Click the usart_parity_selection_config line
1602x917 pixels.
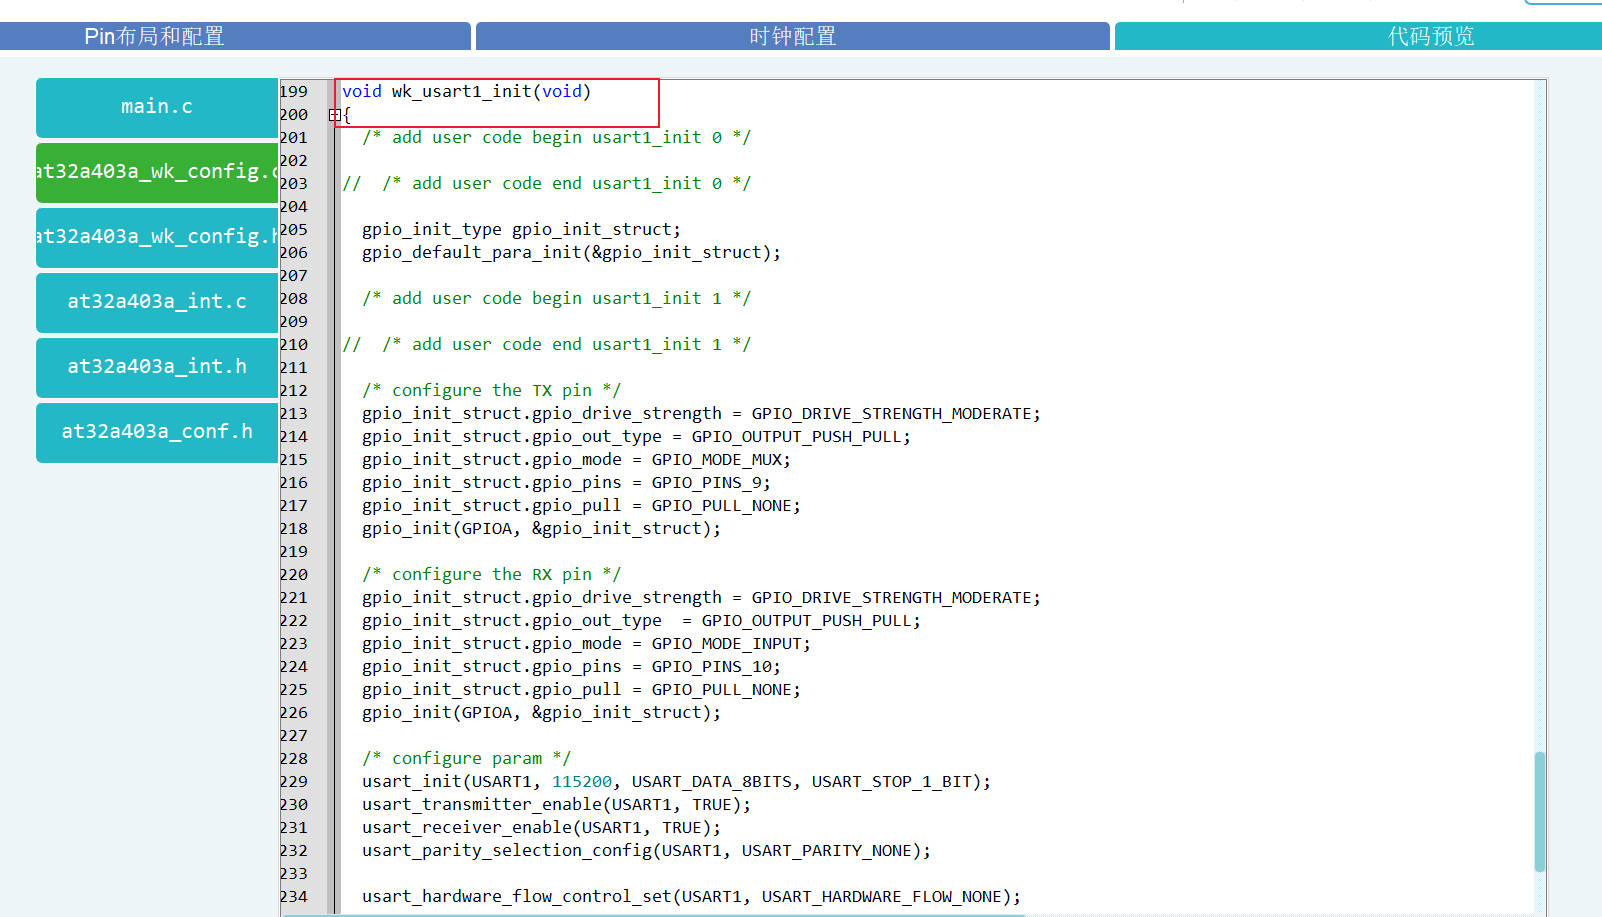[x=646, y=850]
